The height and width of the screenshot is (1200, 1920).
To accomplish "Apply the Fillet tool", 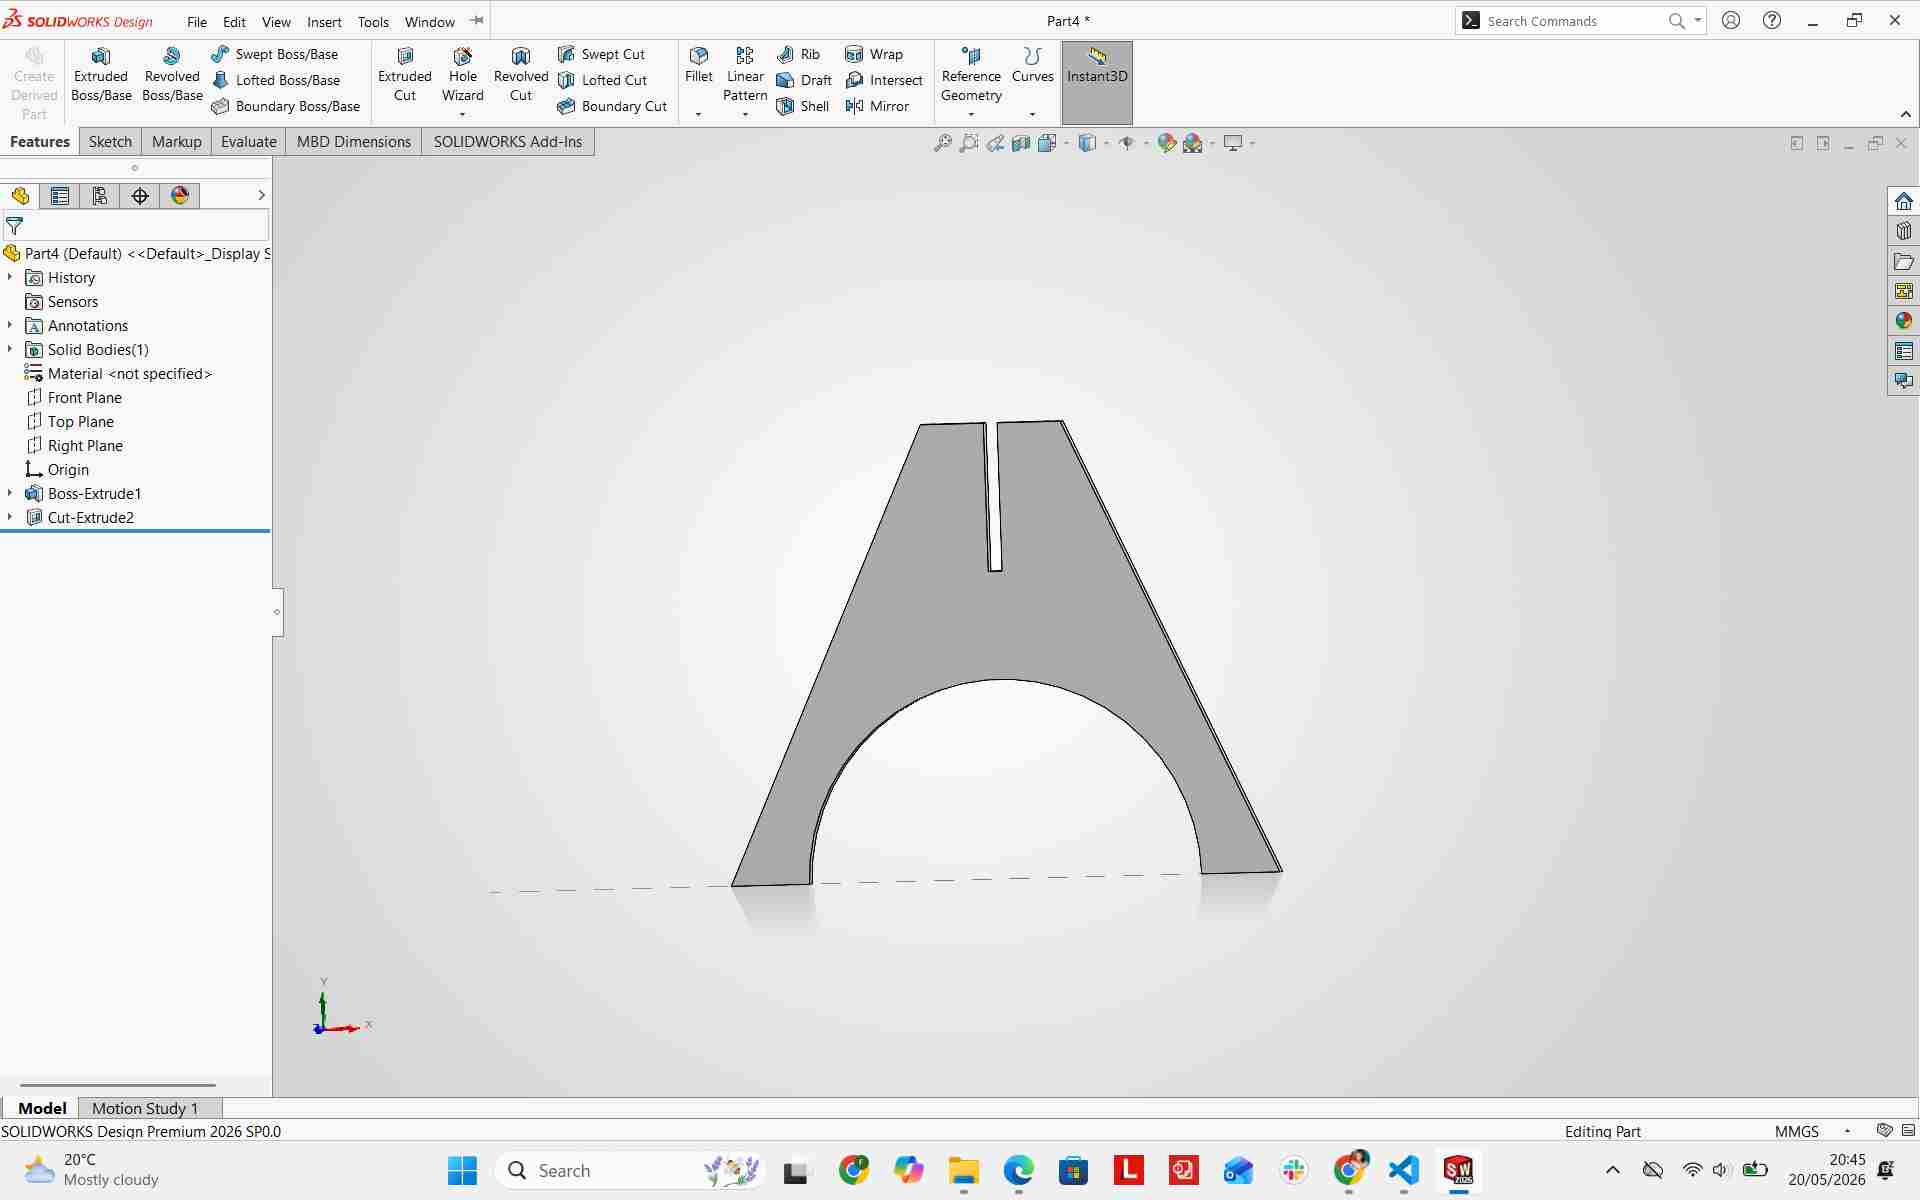I will pyautogui.click(x=699, y=65).
